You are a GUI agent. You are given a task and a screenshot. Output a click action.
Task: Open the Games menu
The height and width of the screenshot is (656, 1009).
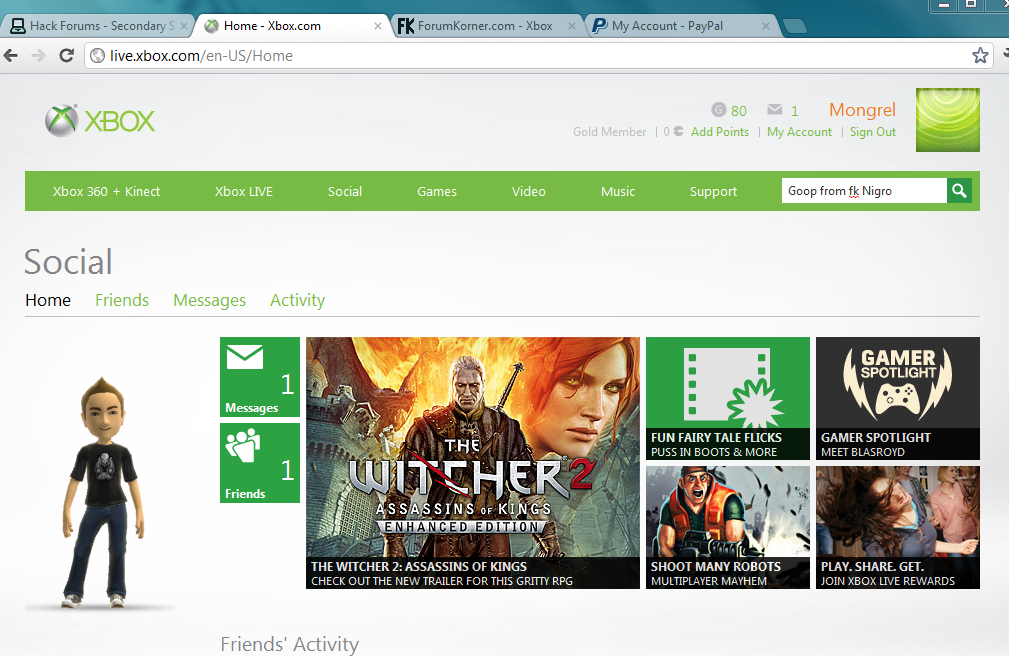click(437, 191)
